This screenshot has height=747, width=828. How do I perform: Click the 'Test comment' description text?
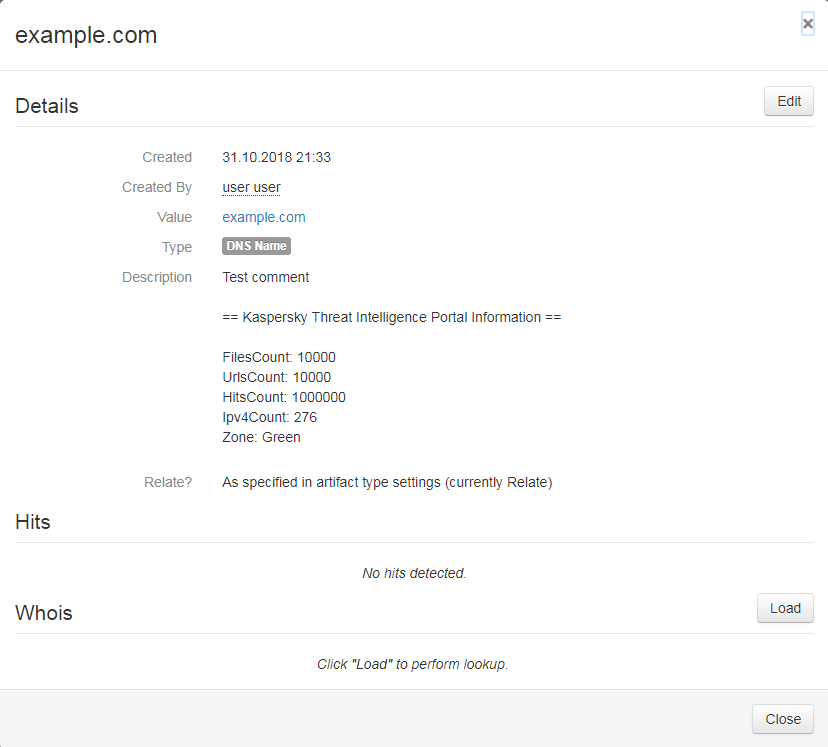266,277
